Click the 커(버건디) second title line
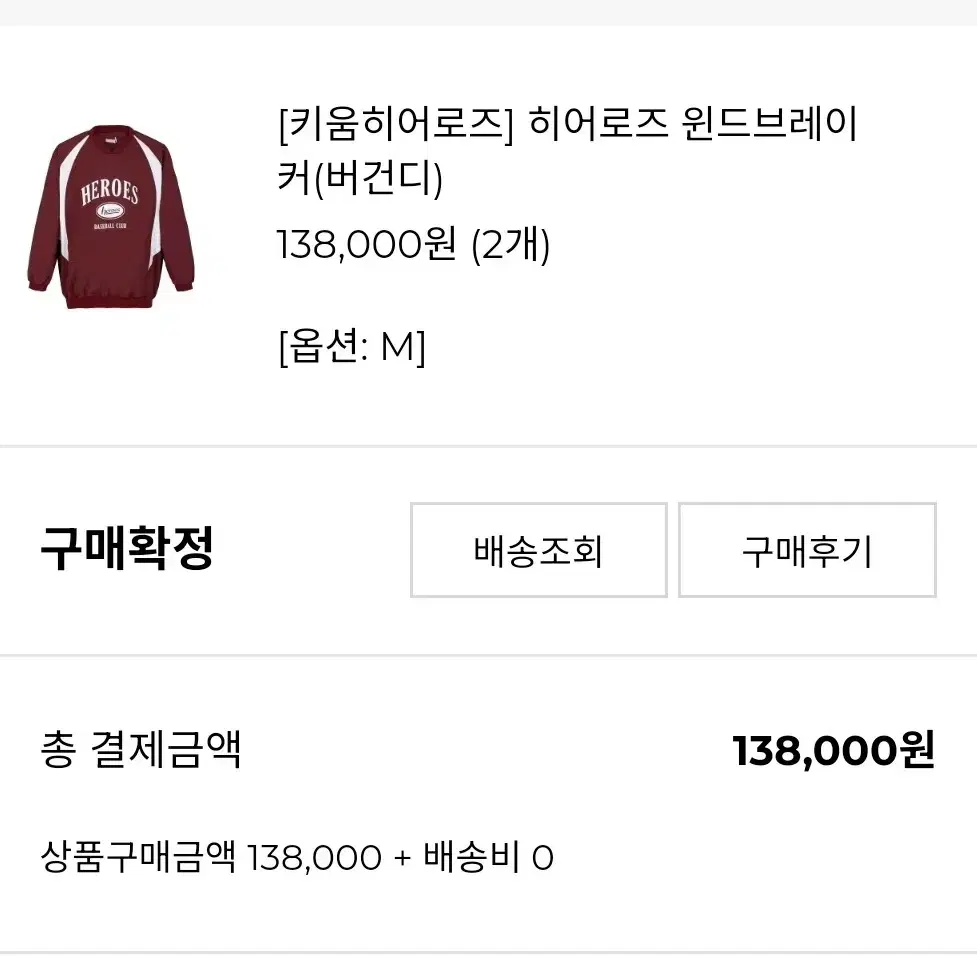This screenshot has height=977, width=977. point(360,178)
